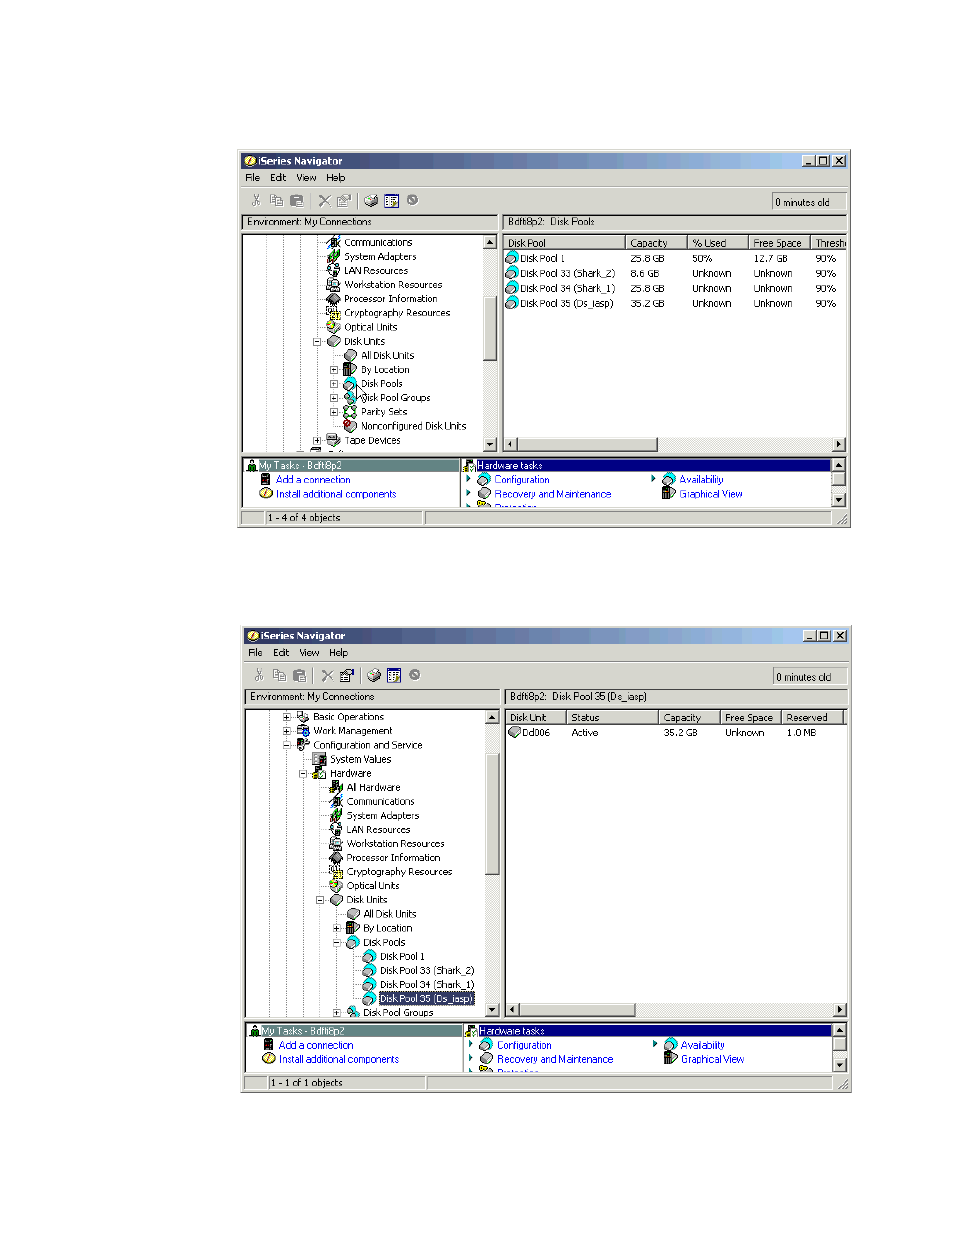Click the Nonconfigured Disk Units tree icon
Viewport: 954px width, 1235px height.
350,425
